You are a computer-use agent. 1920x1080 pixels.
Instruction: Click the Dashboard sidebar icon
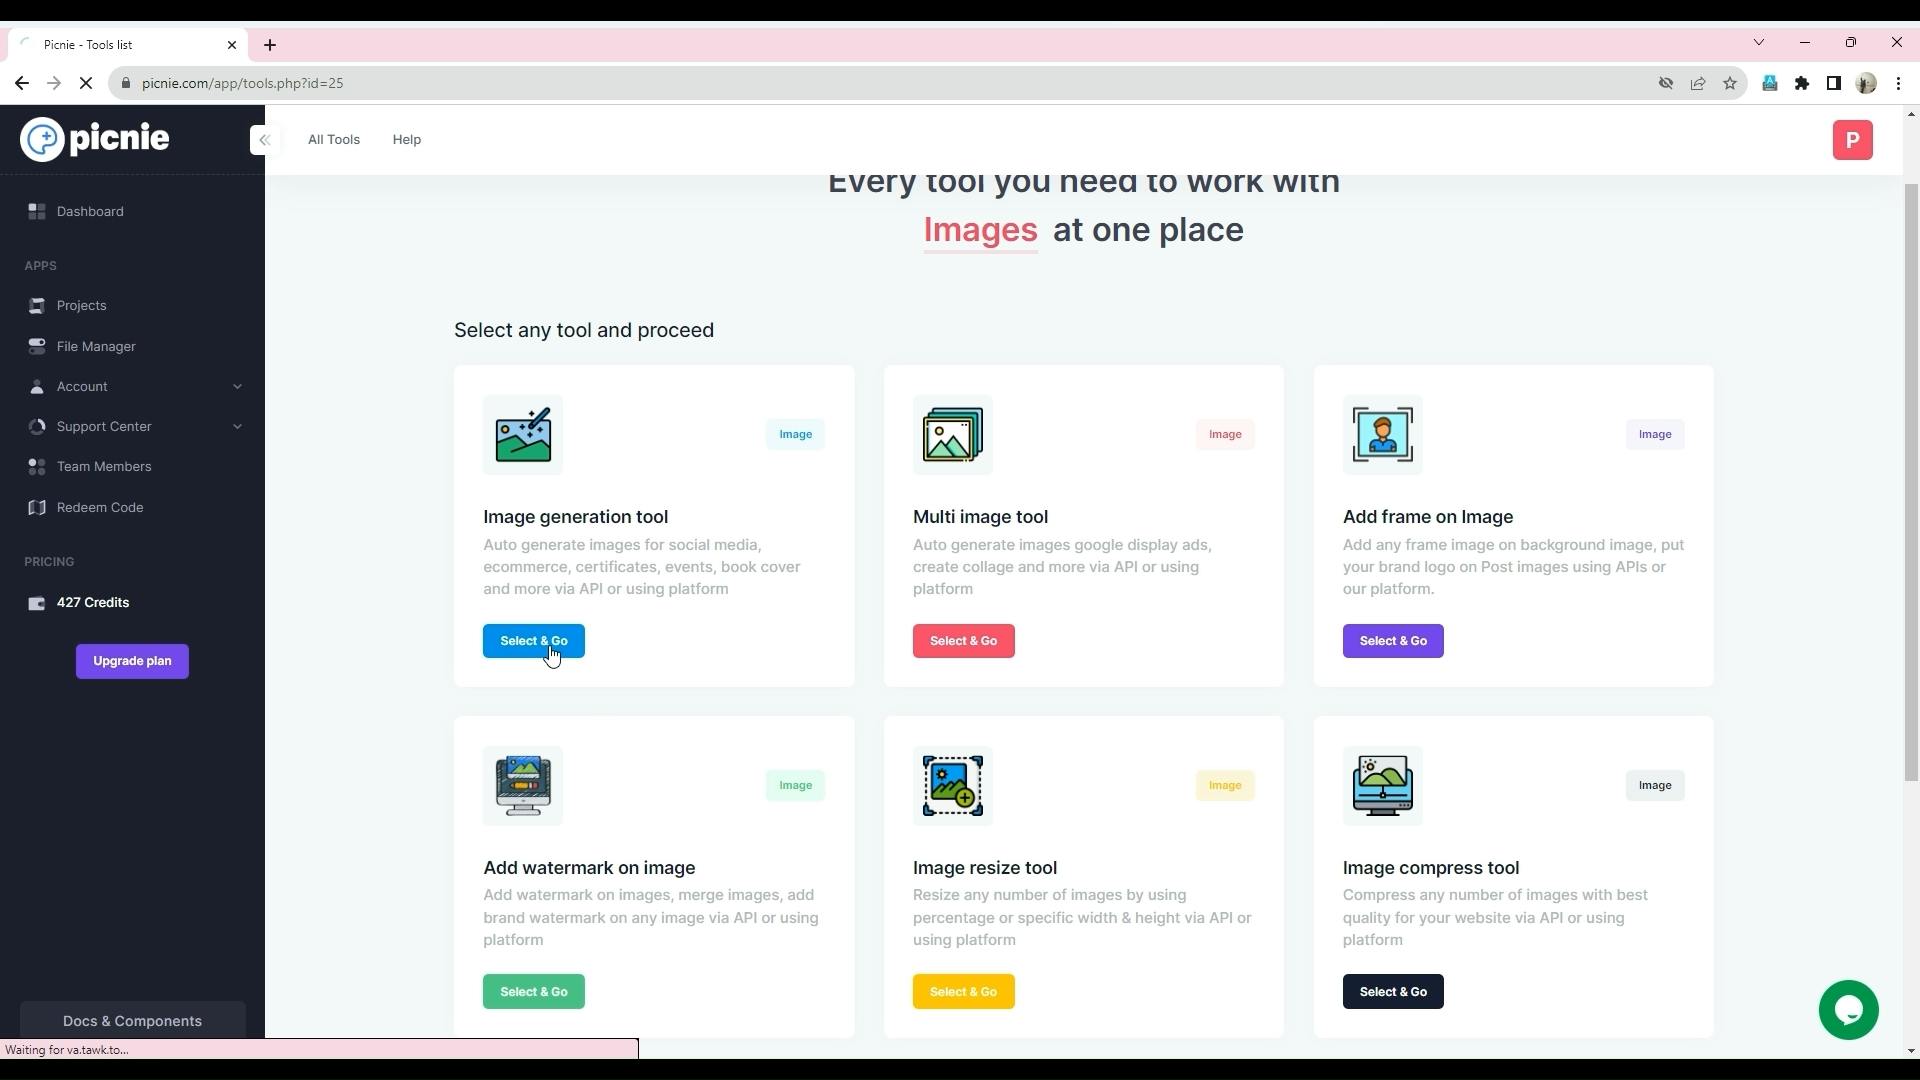(x=37, y=211)
